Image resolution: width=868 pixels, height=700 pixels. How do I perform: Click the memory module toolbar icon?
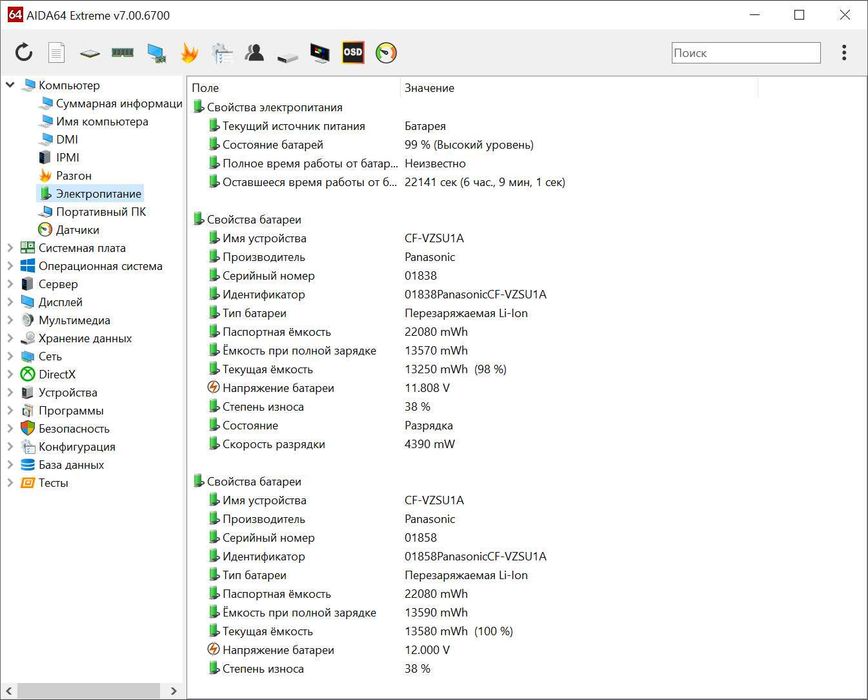(x=122, y=53)
